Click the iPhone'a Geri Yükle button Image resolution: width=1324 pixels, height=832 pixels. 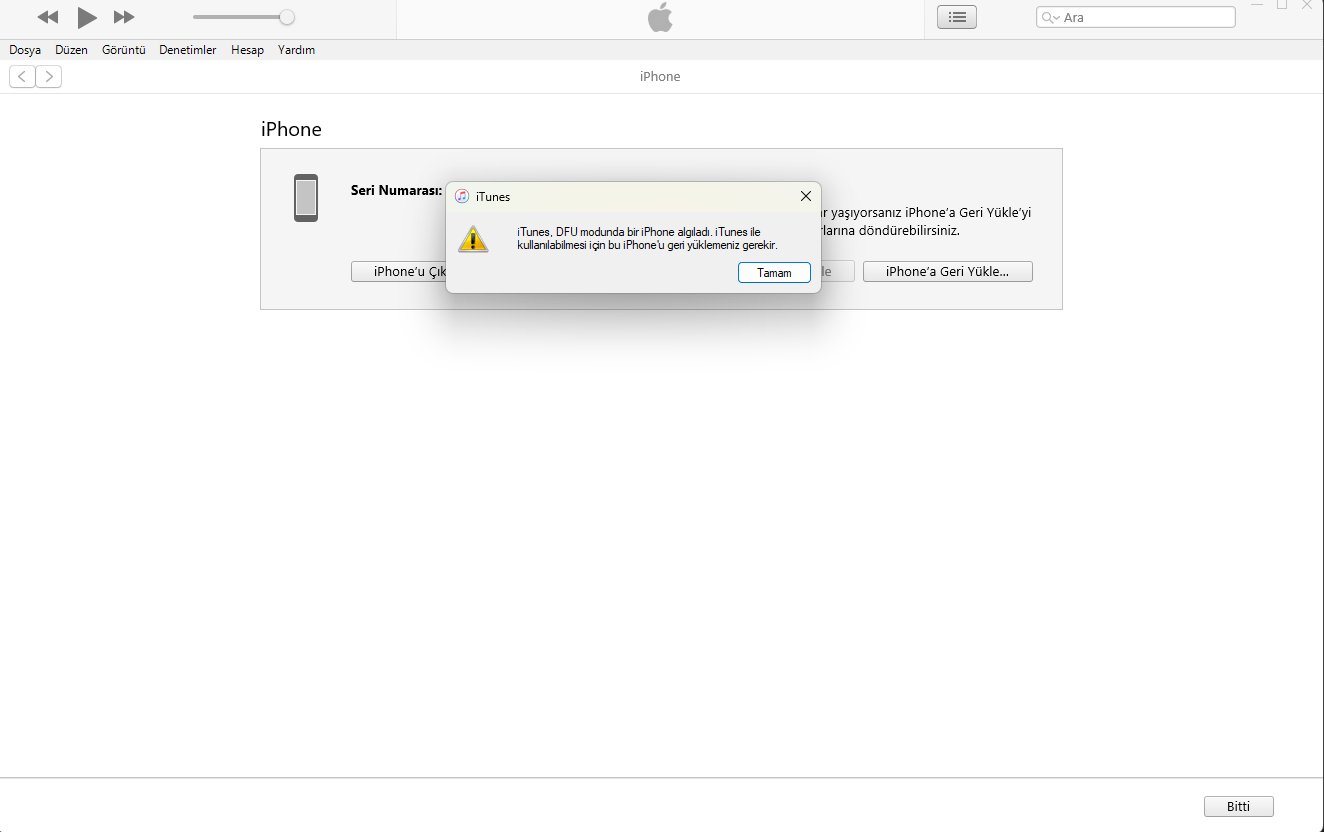coord(948,271)
